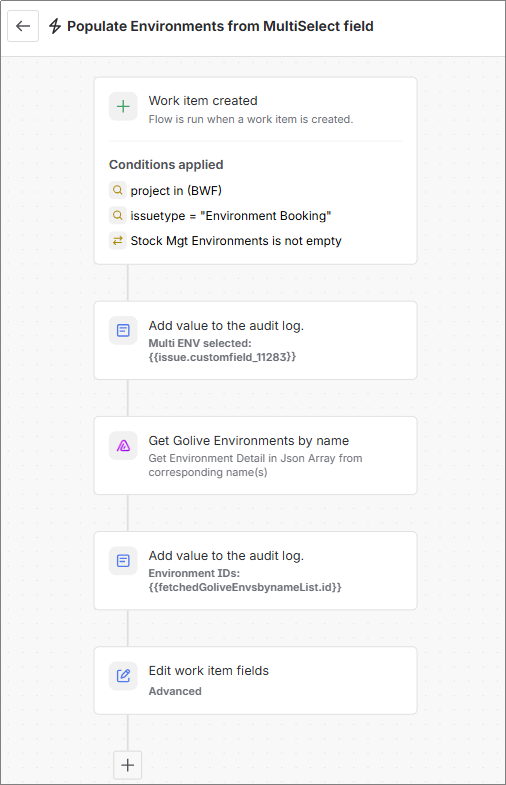Screen dimensions: 506x785
Task: Select Stock Mgt Environments not empty condition
Action: click(x=236, y=241)
